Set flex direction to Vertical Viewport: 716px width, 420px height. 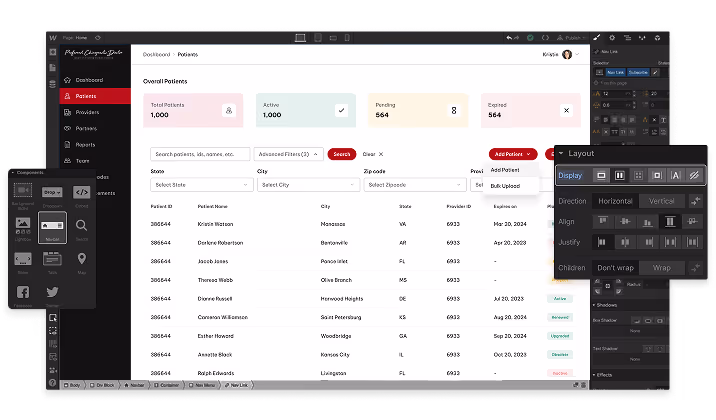coord(662,201)
